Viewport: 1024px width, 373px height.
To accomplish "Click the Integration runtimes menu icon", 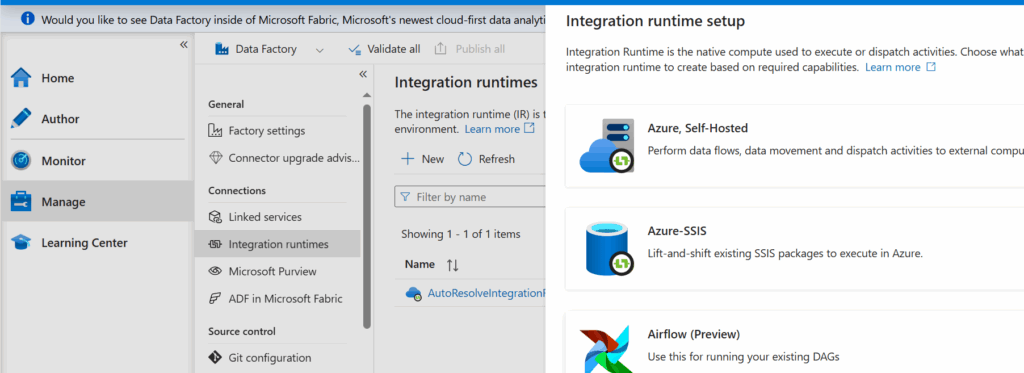I will point(216,244).
